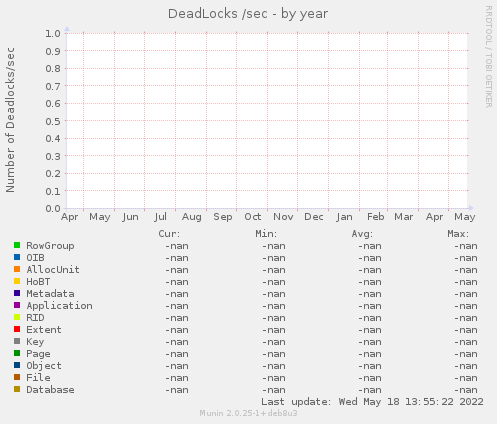This screenshot has height=424, width=497.
Task: Click the Extent Avg value -nan
Action: click(370, 330)
